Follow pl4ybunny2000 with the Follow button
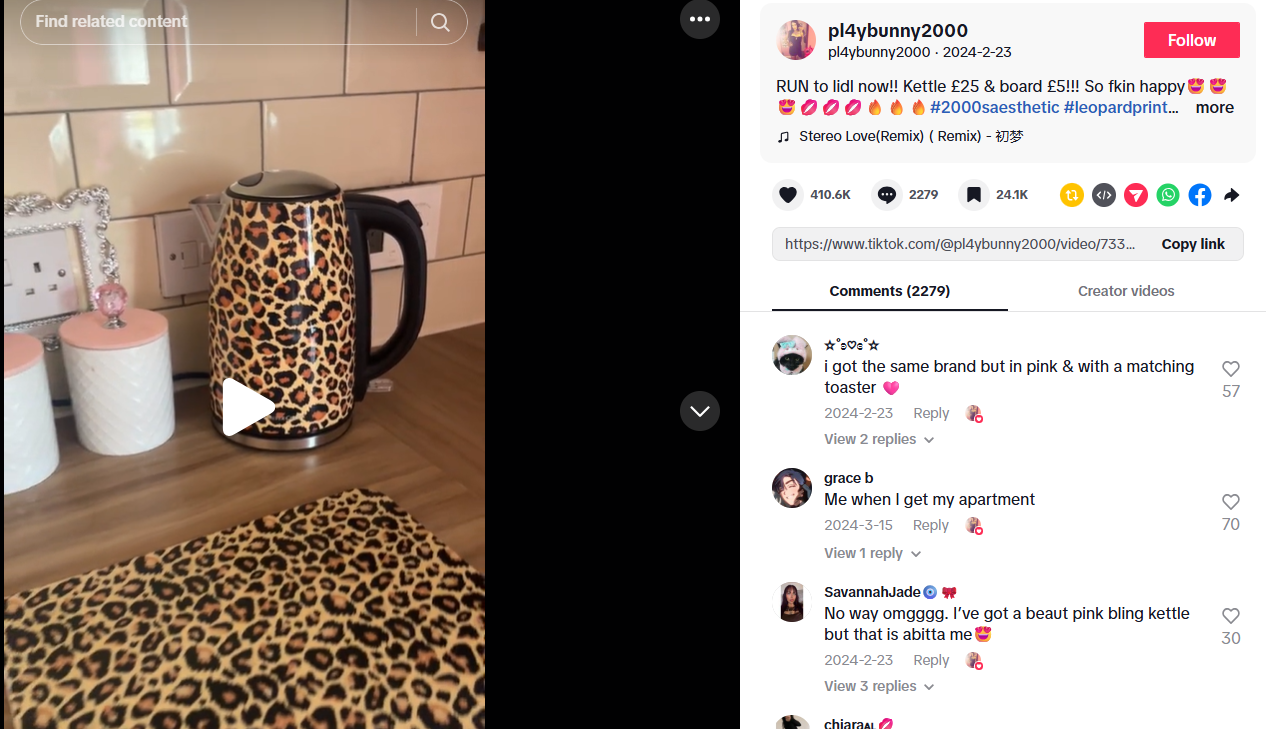Viewport: 1266px width, 729px height. pyautogui.click(x=1192, y=40)
